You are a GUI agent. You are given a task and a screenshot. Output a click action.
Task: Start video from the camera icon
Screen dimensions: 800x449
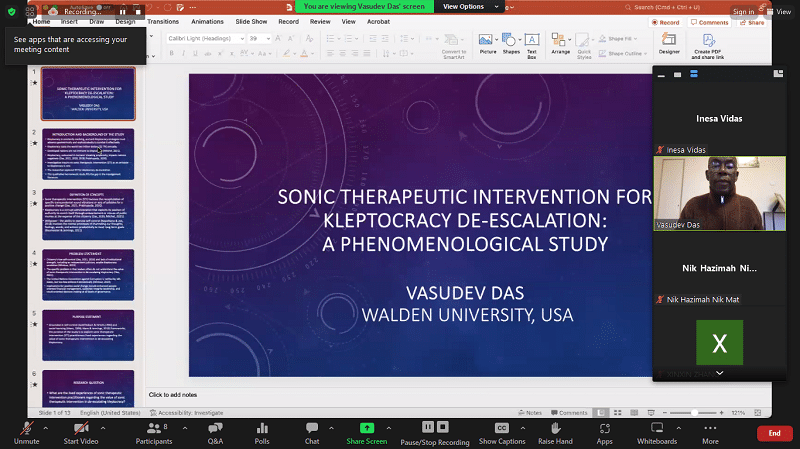(x=80, y=427)
